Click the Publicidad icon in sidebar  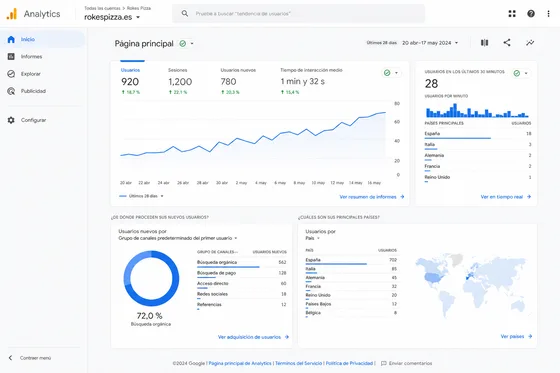pos(11,91)
